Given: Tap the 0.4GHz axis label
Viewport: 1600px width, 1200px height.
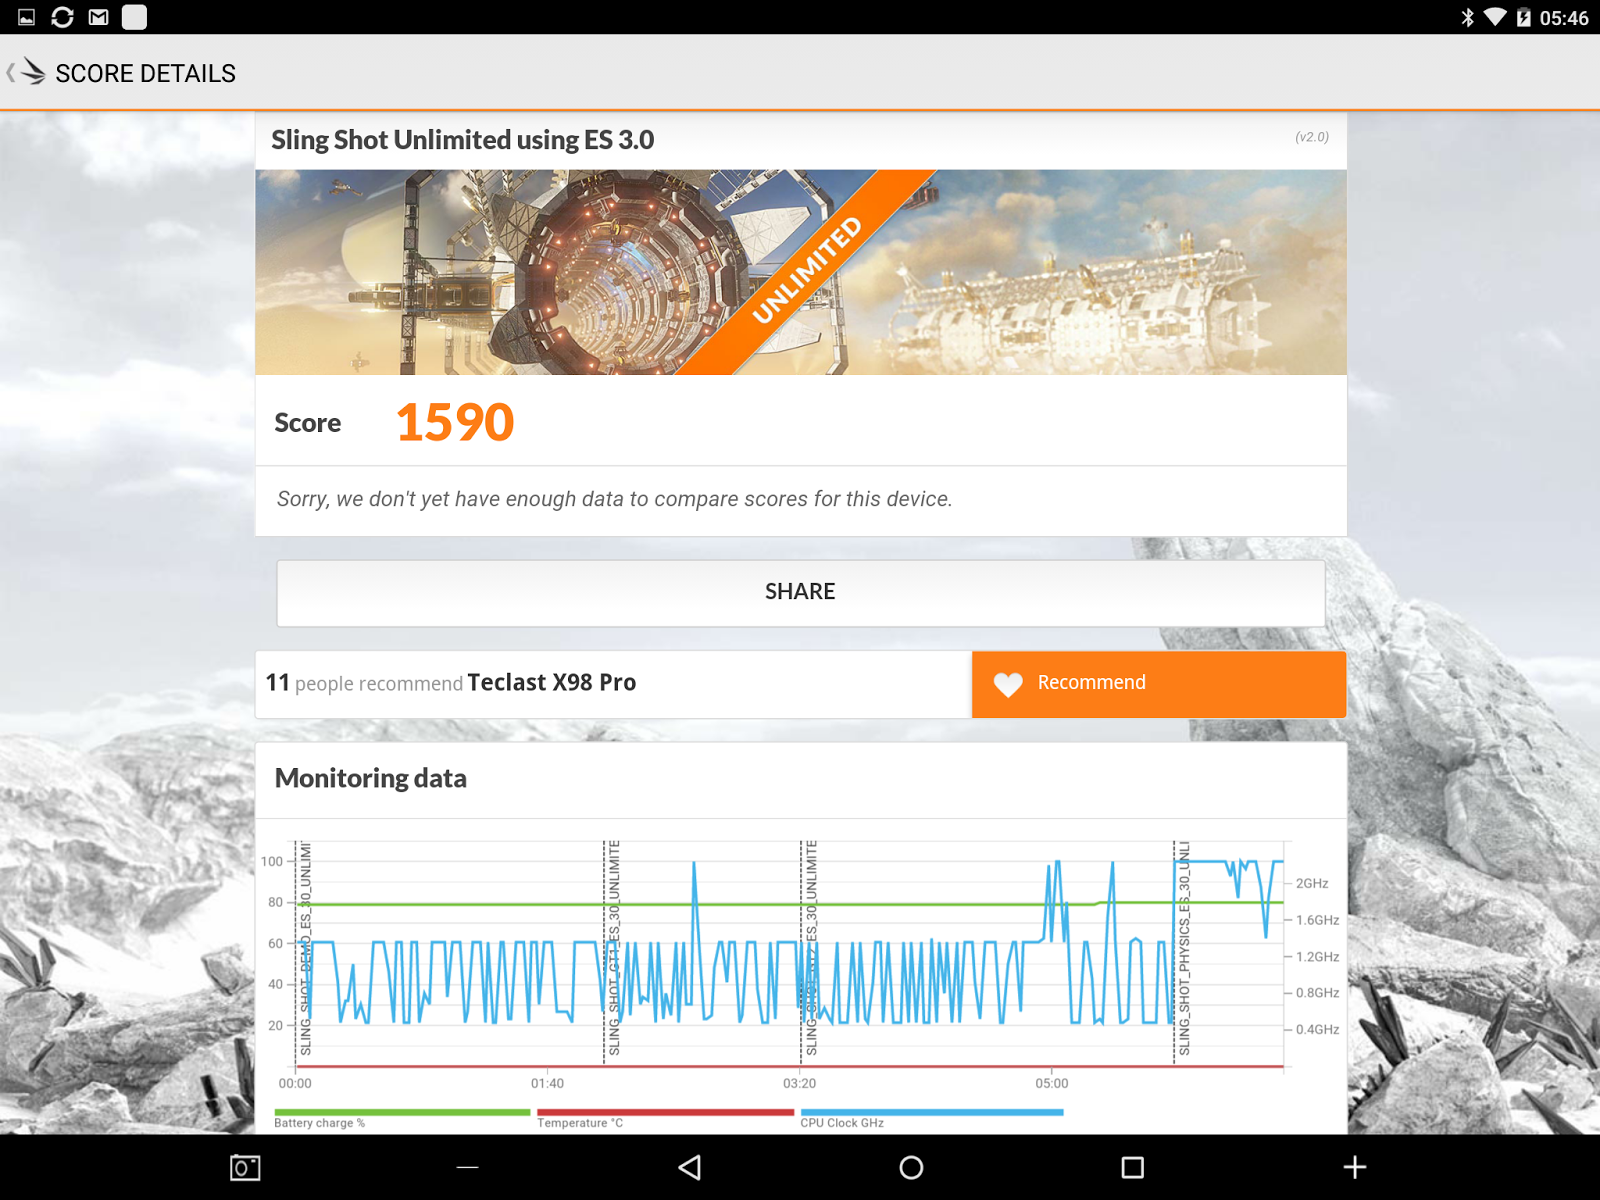Looking at the screenshot, I should pyautogui.click(x=1317, y=1029).
